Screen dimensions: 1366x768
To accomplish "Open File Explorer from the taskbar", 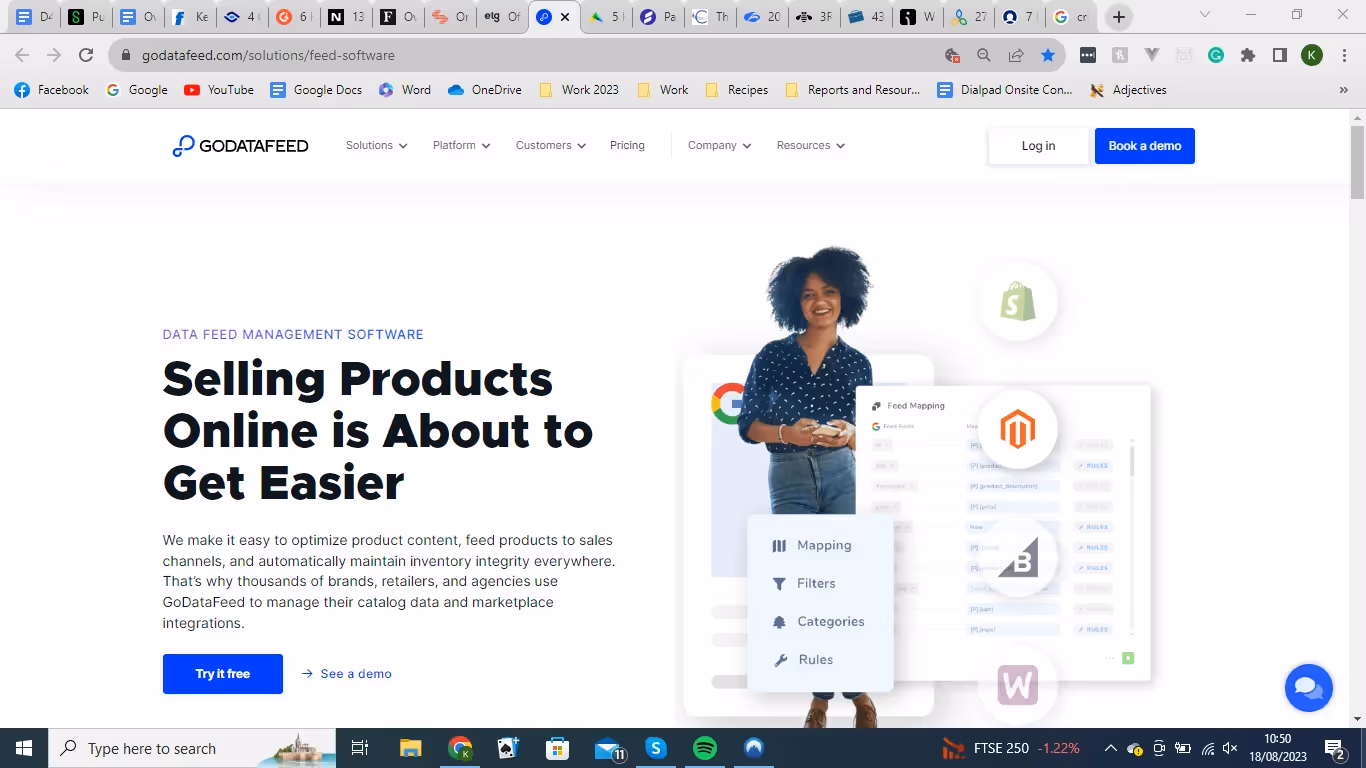I will 411,748.
